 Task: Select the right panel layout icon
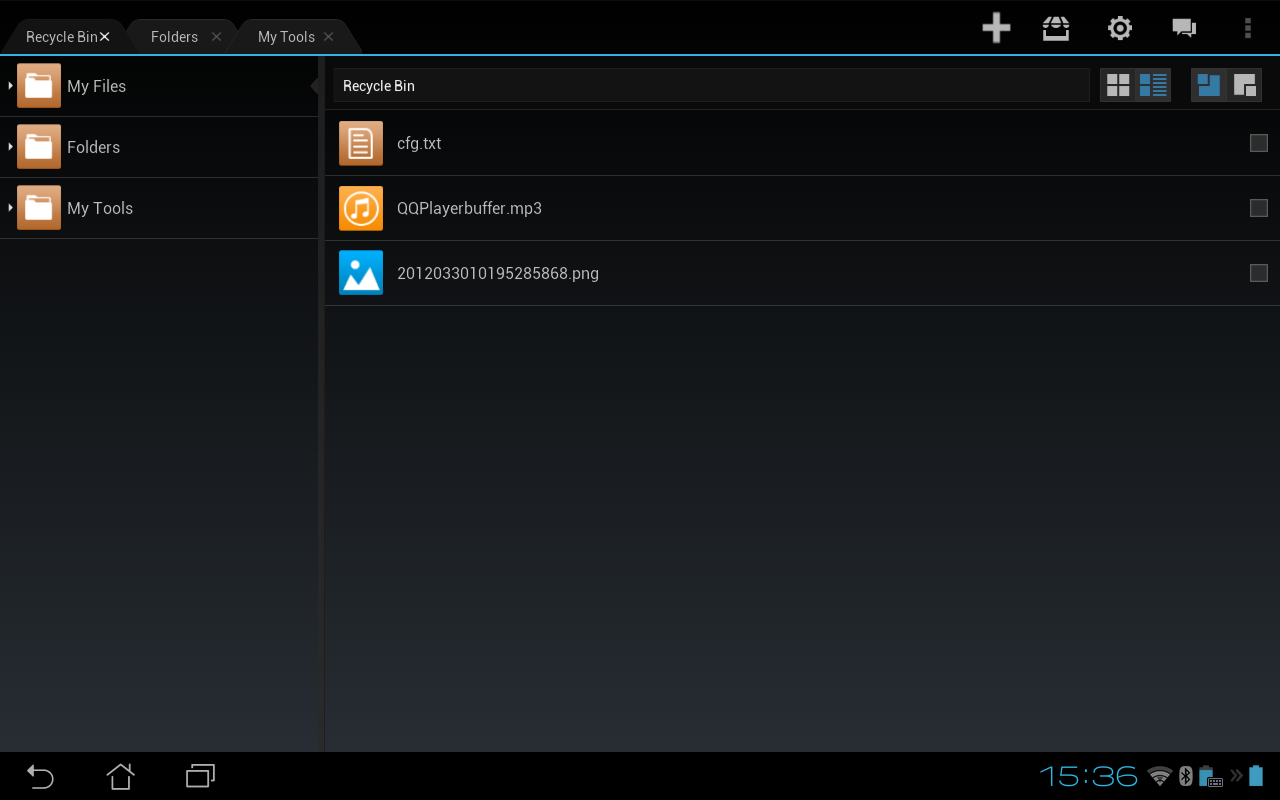tap(1245, 85)
